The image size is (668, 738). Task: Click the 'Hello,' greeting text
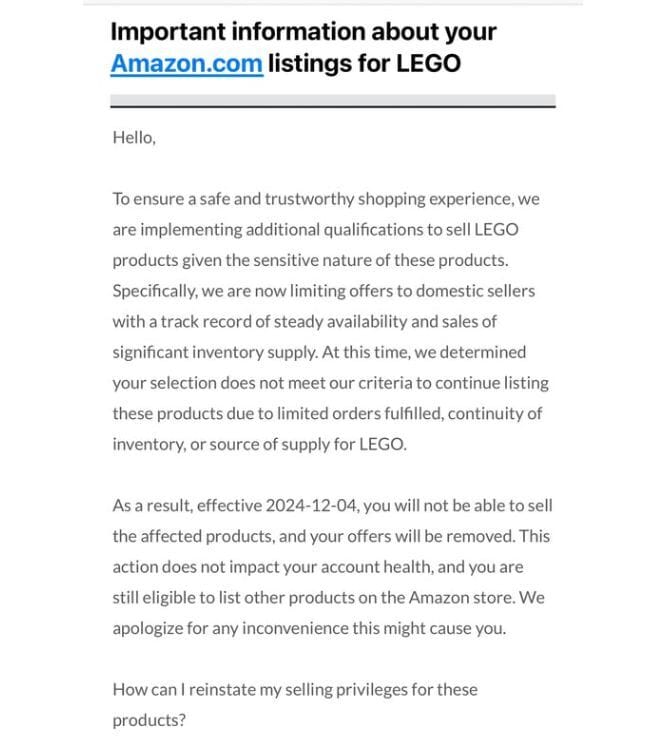tap(134, 138)
